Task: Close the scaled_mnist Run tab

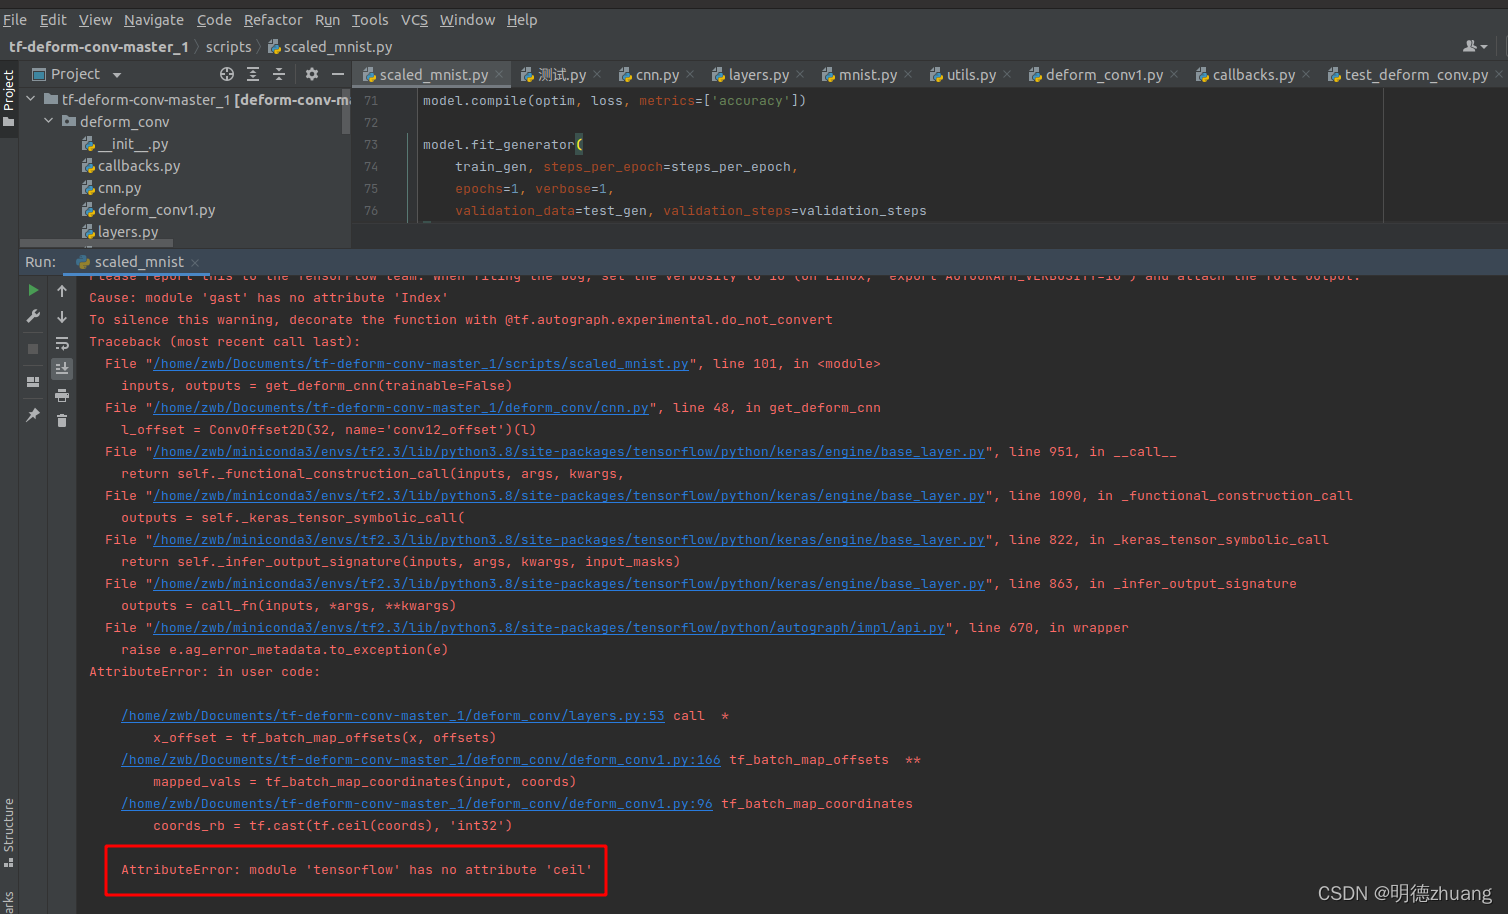Action: [195, 263]
